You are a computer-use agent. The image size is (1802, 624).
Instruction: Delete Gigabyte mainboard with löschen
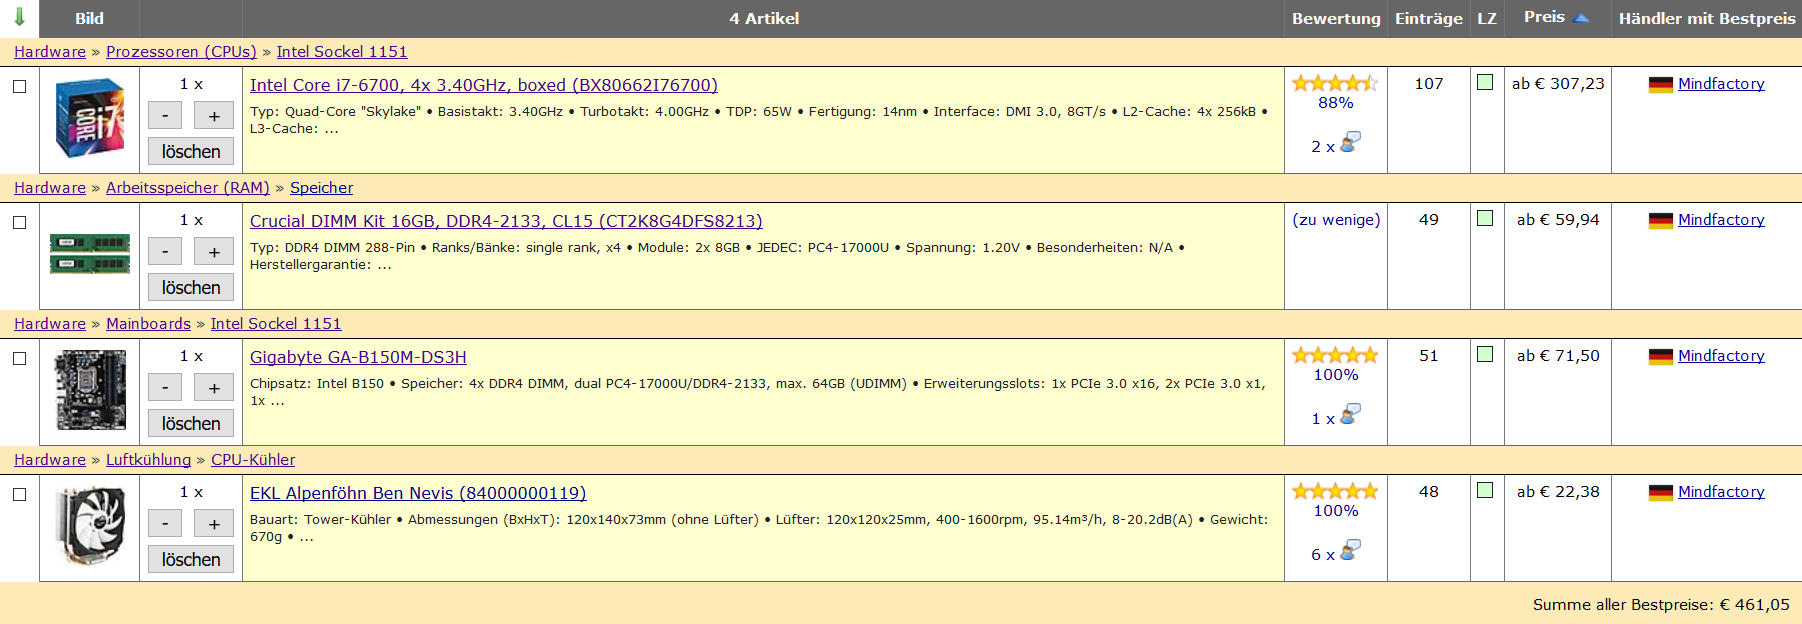tap(191, 423)
